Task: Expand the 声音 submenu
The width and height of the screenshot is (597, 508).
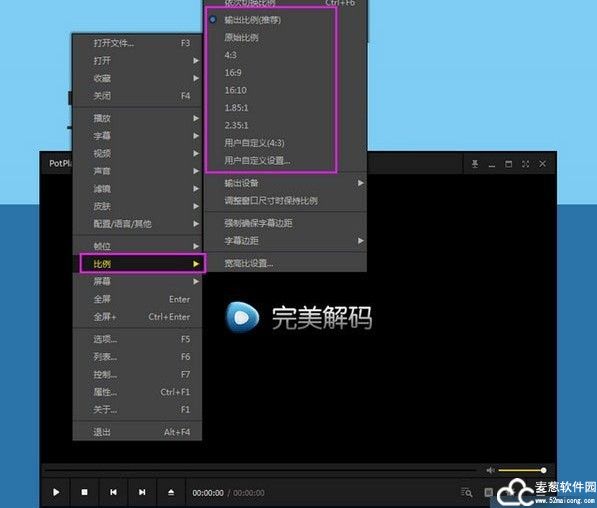Action: [137, 171]
